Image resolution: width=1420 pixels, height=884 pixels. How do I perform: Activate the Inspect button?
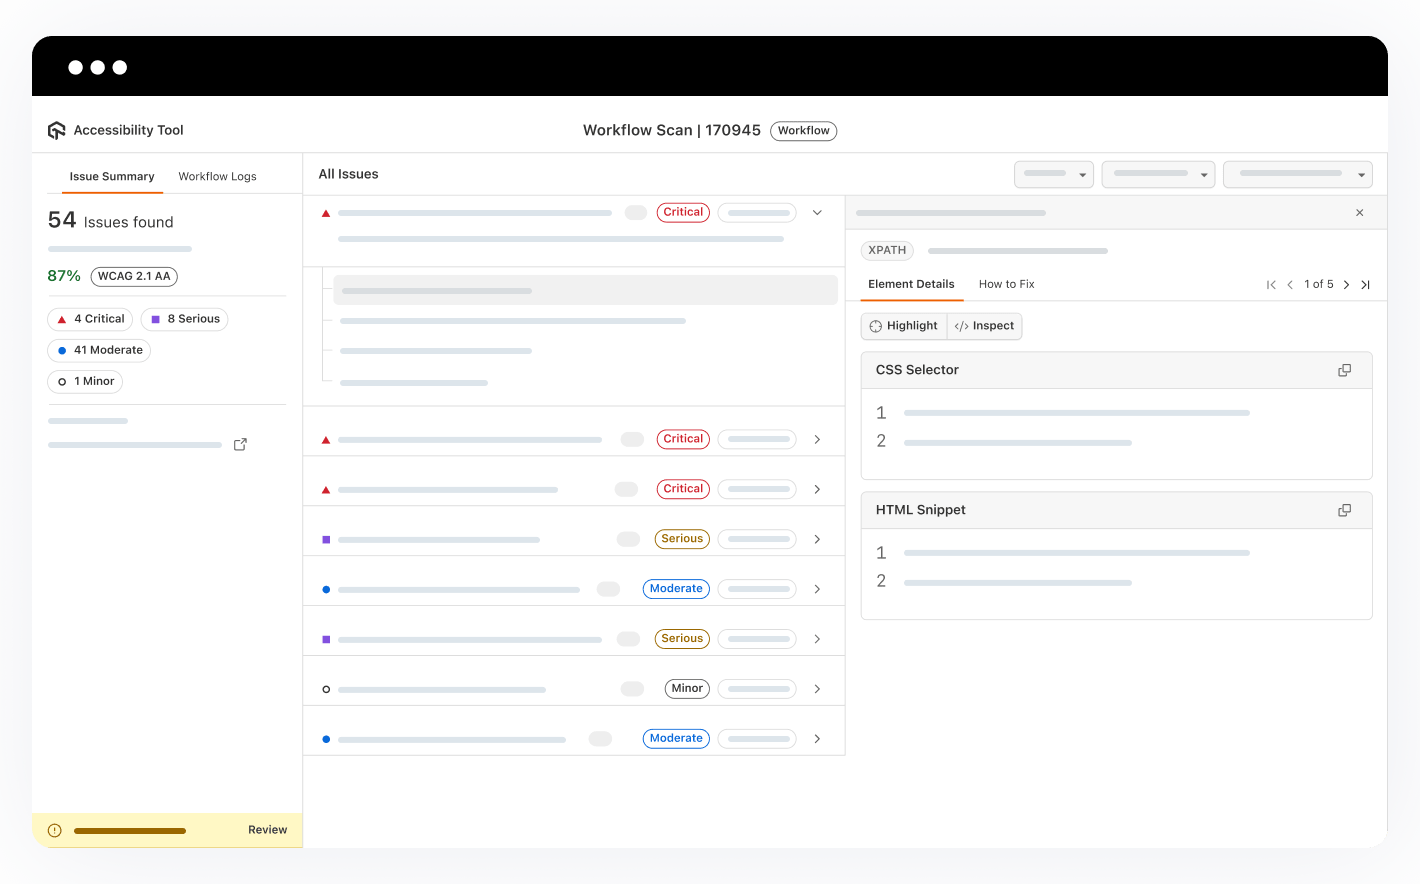[x=984, y=326]
